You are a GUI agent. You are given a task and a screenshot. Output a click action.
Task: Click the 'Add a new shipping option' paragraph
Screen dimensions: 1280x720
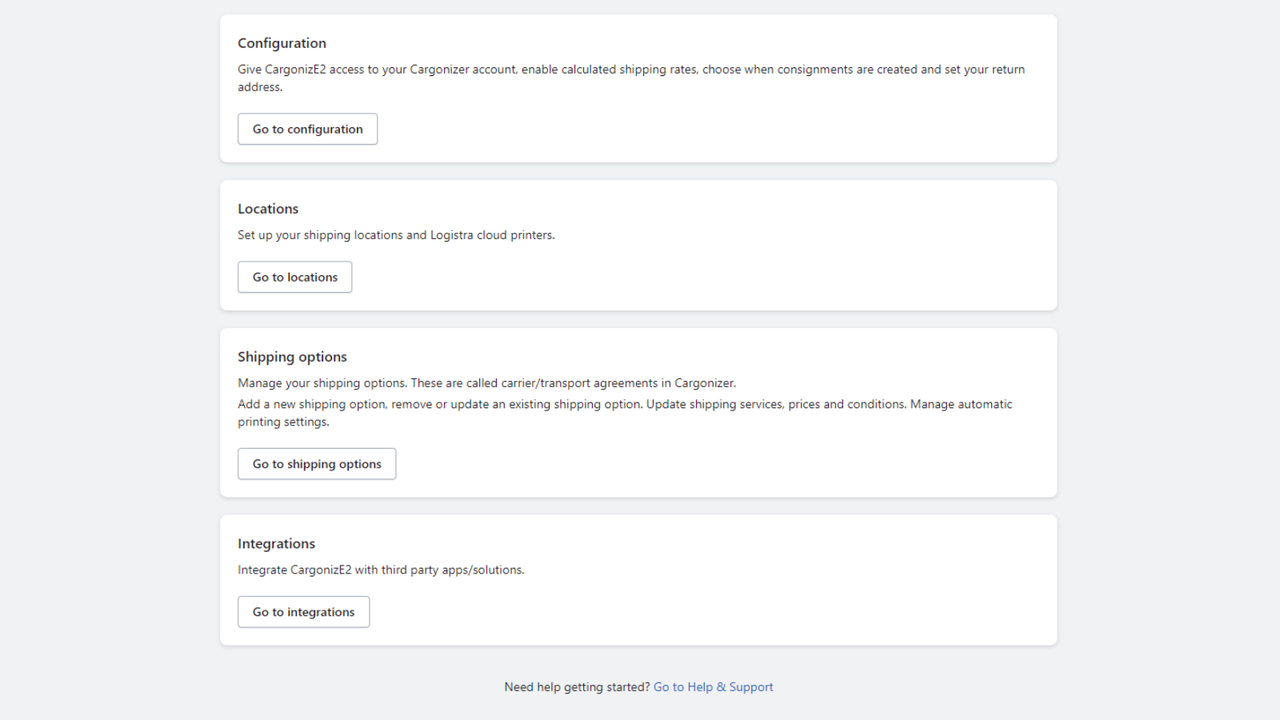tap(625, 413)
